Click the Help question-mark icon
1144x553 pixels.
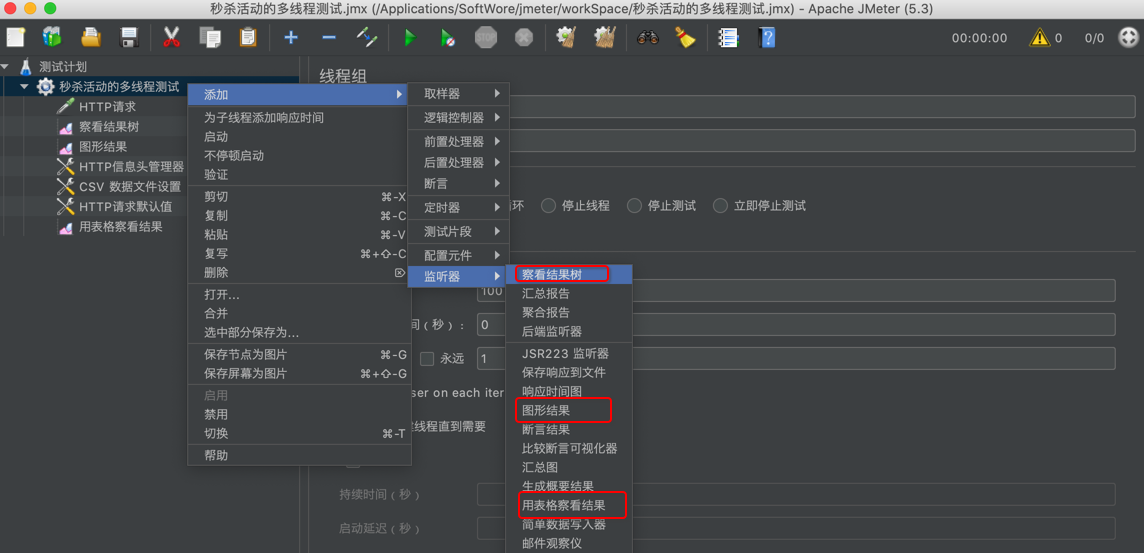pyautogui.click(x=766, y=36)
